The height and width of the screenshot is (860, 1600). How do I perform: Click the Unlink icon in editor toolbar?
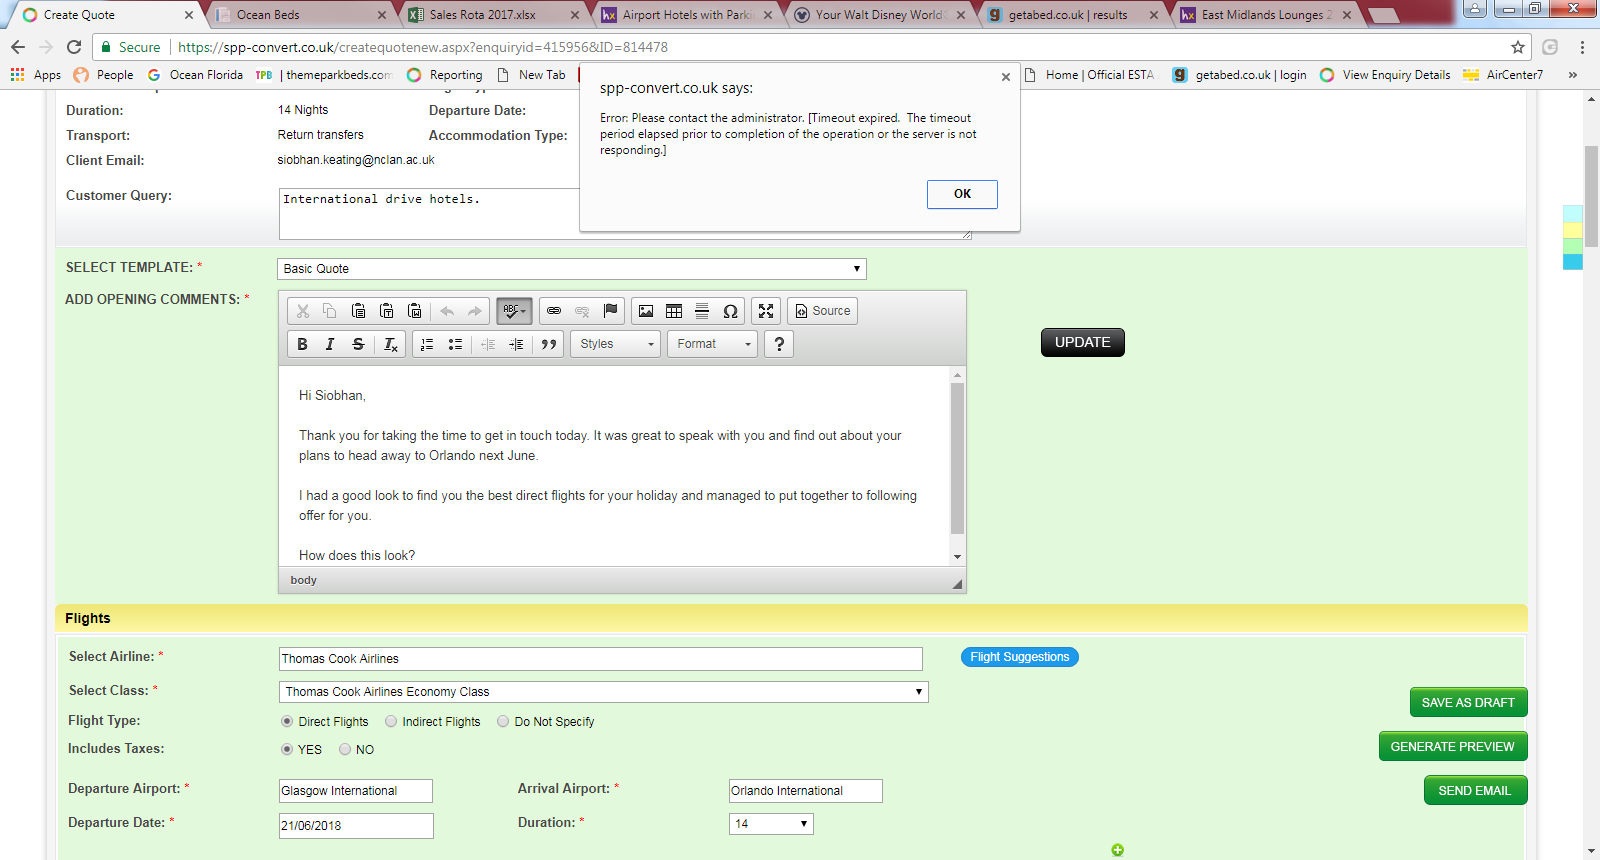click(582, 311)
